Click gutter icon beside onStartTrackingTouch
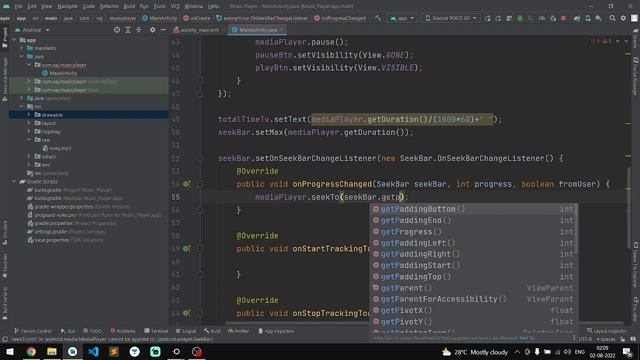This screenshot has height=360, width=640. coord(186,249)
